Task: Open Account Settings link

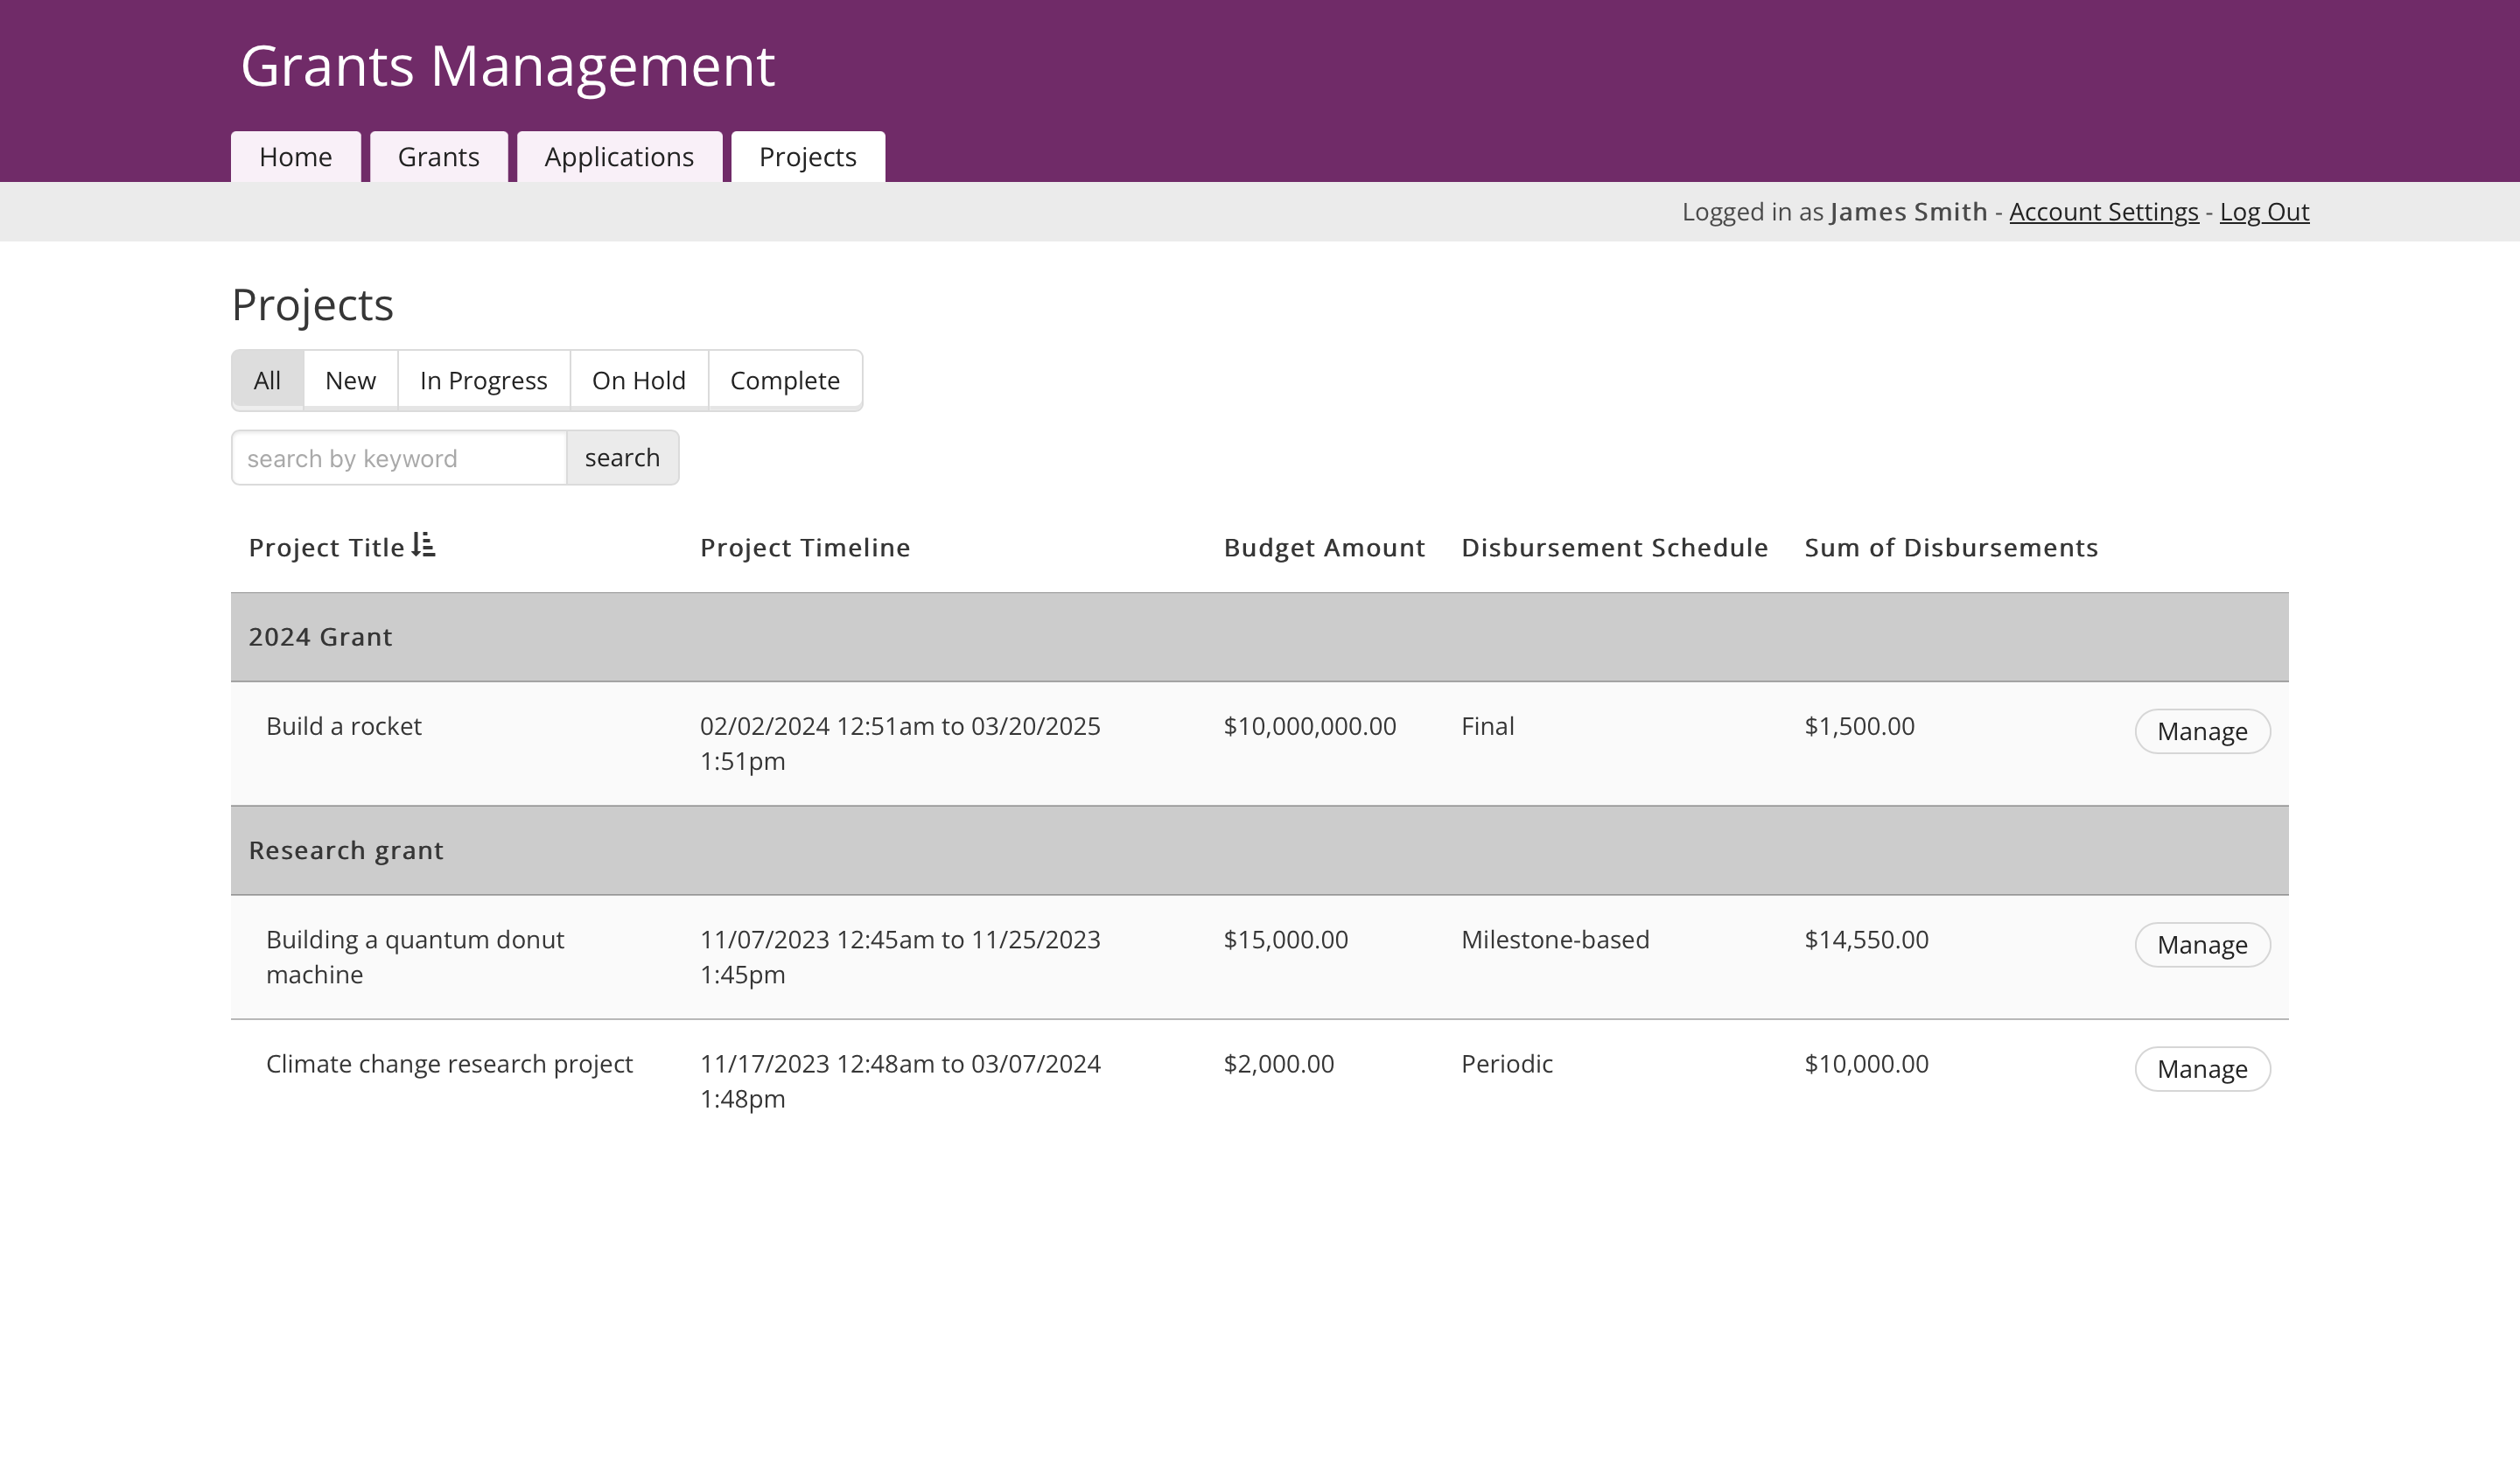Action: (x=2103, y=212)
